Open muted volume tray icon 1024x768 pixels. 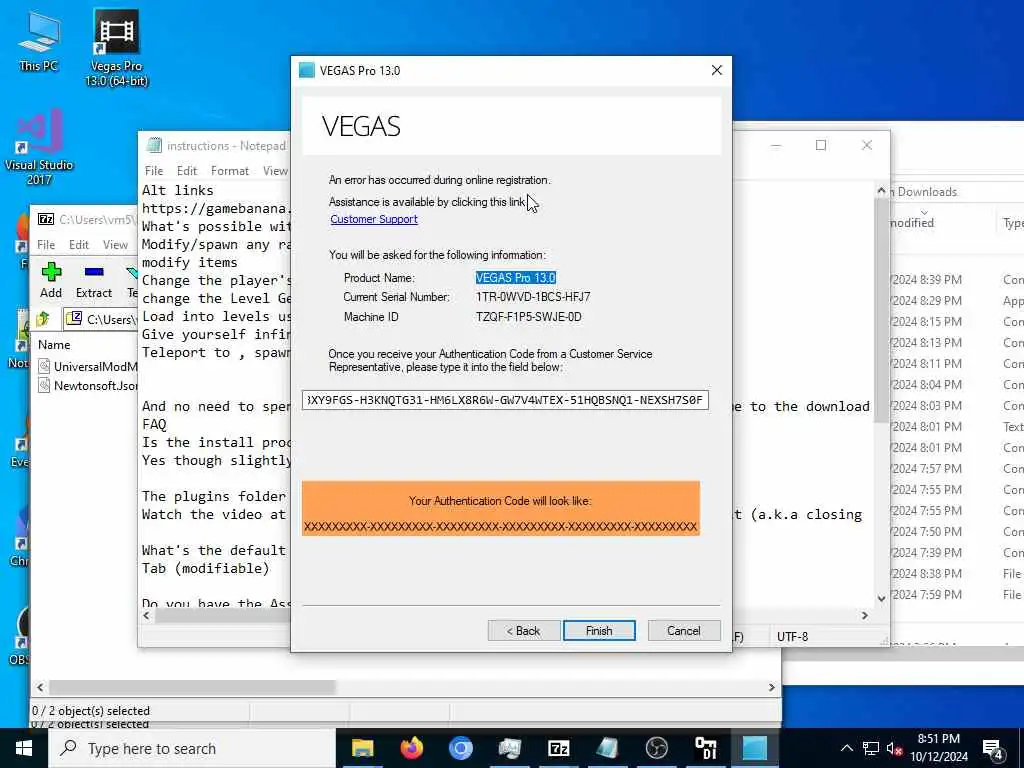point(894,748)
